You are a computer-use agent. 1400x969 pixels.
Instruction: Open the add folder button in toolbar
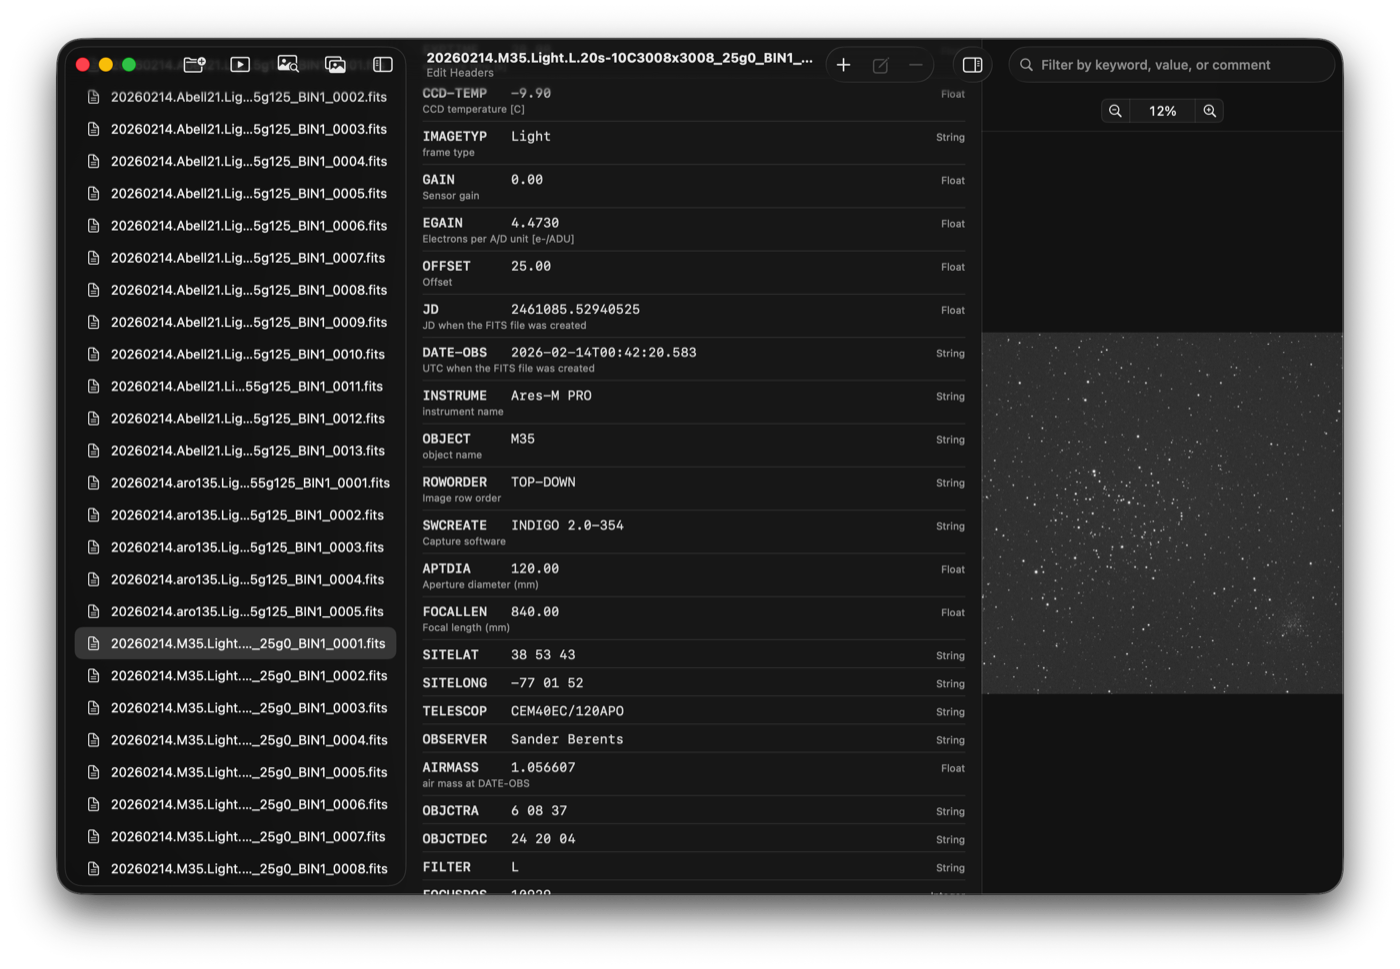(x=195, y=64)
